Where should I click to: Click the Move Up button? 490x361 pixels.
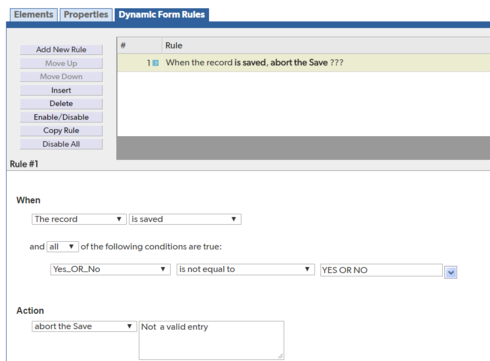[x=61, y=63]
